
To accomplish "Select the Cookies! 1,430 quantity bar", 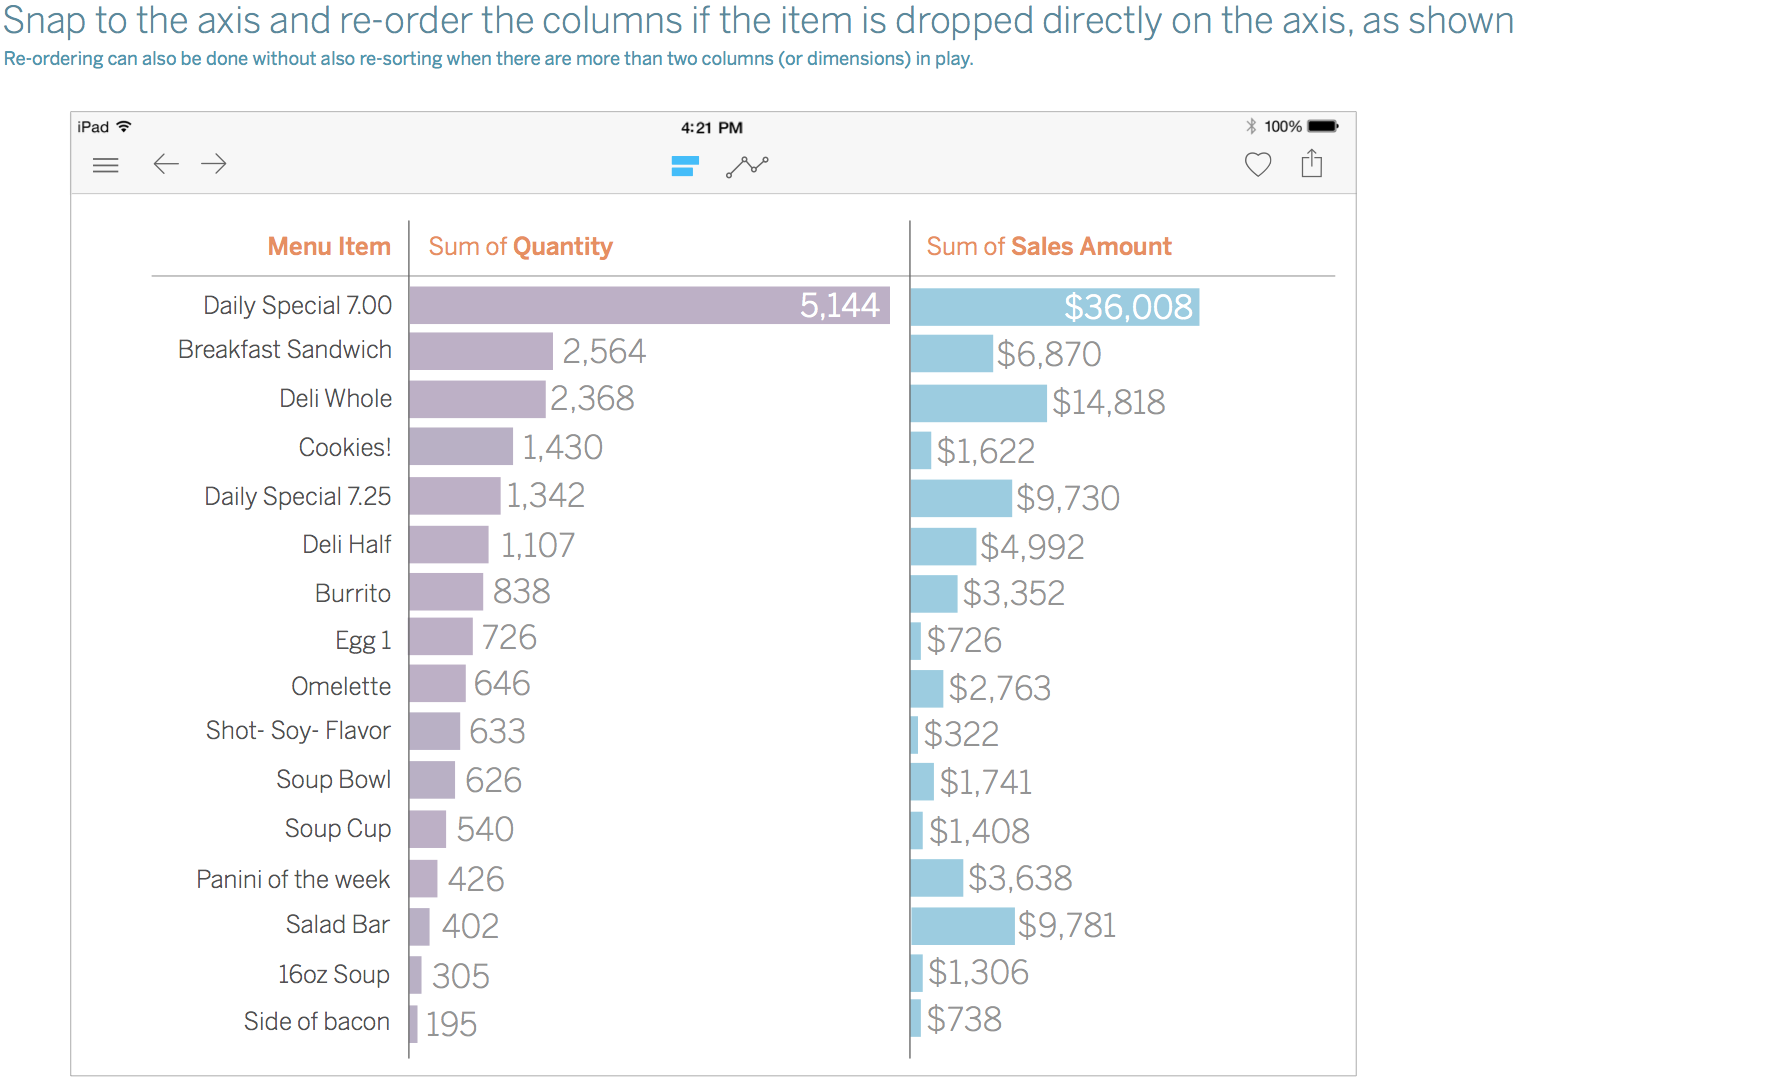I will (461, 447).
